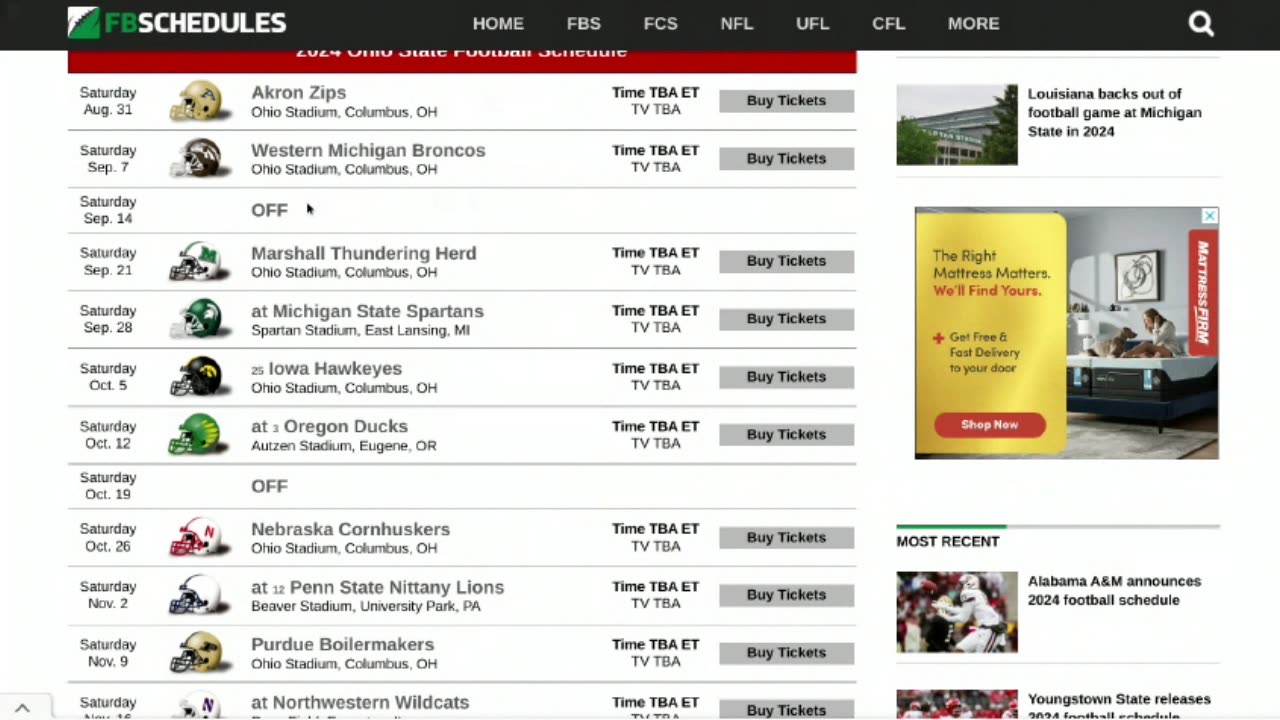Click Shop Now in the Mattress Firm ad
Viewport: 1280px width, 720px height.
(x=990, y=424)
